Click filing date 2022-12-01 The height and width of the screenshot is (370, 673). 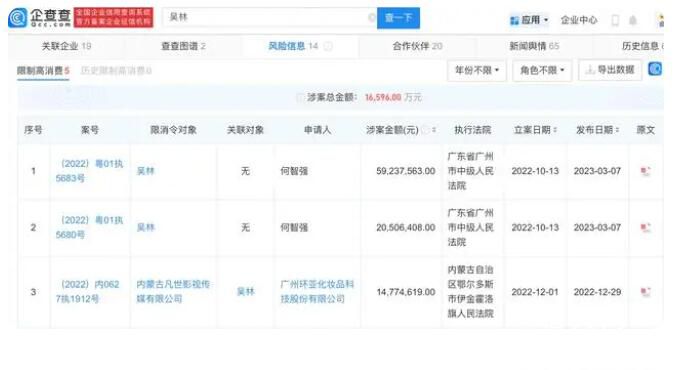535,292
